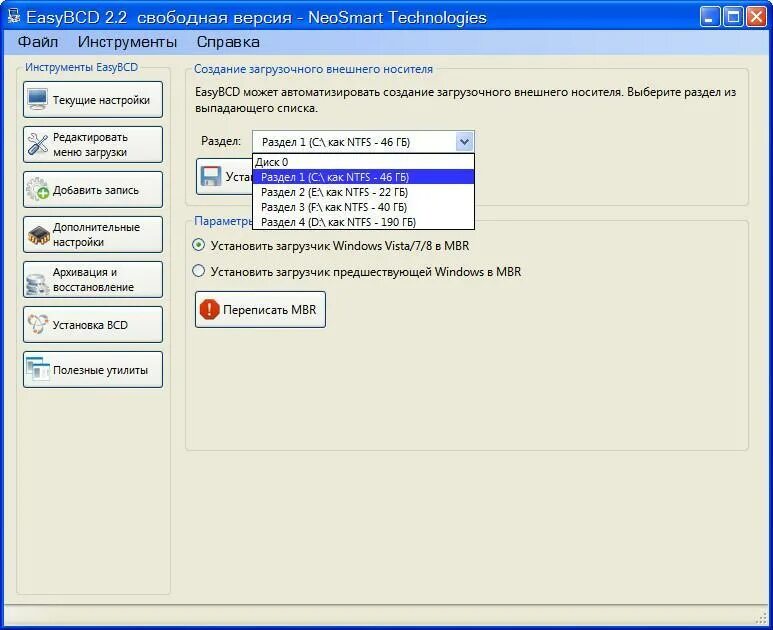Click the red warning icon on Переписать MBR
The width and height of the screenshot is (773, 630).
[x=209, y=310]
